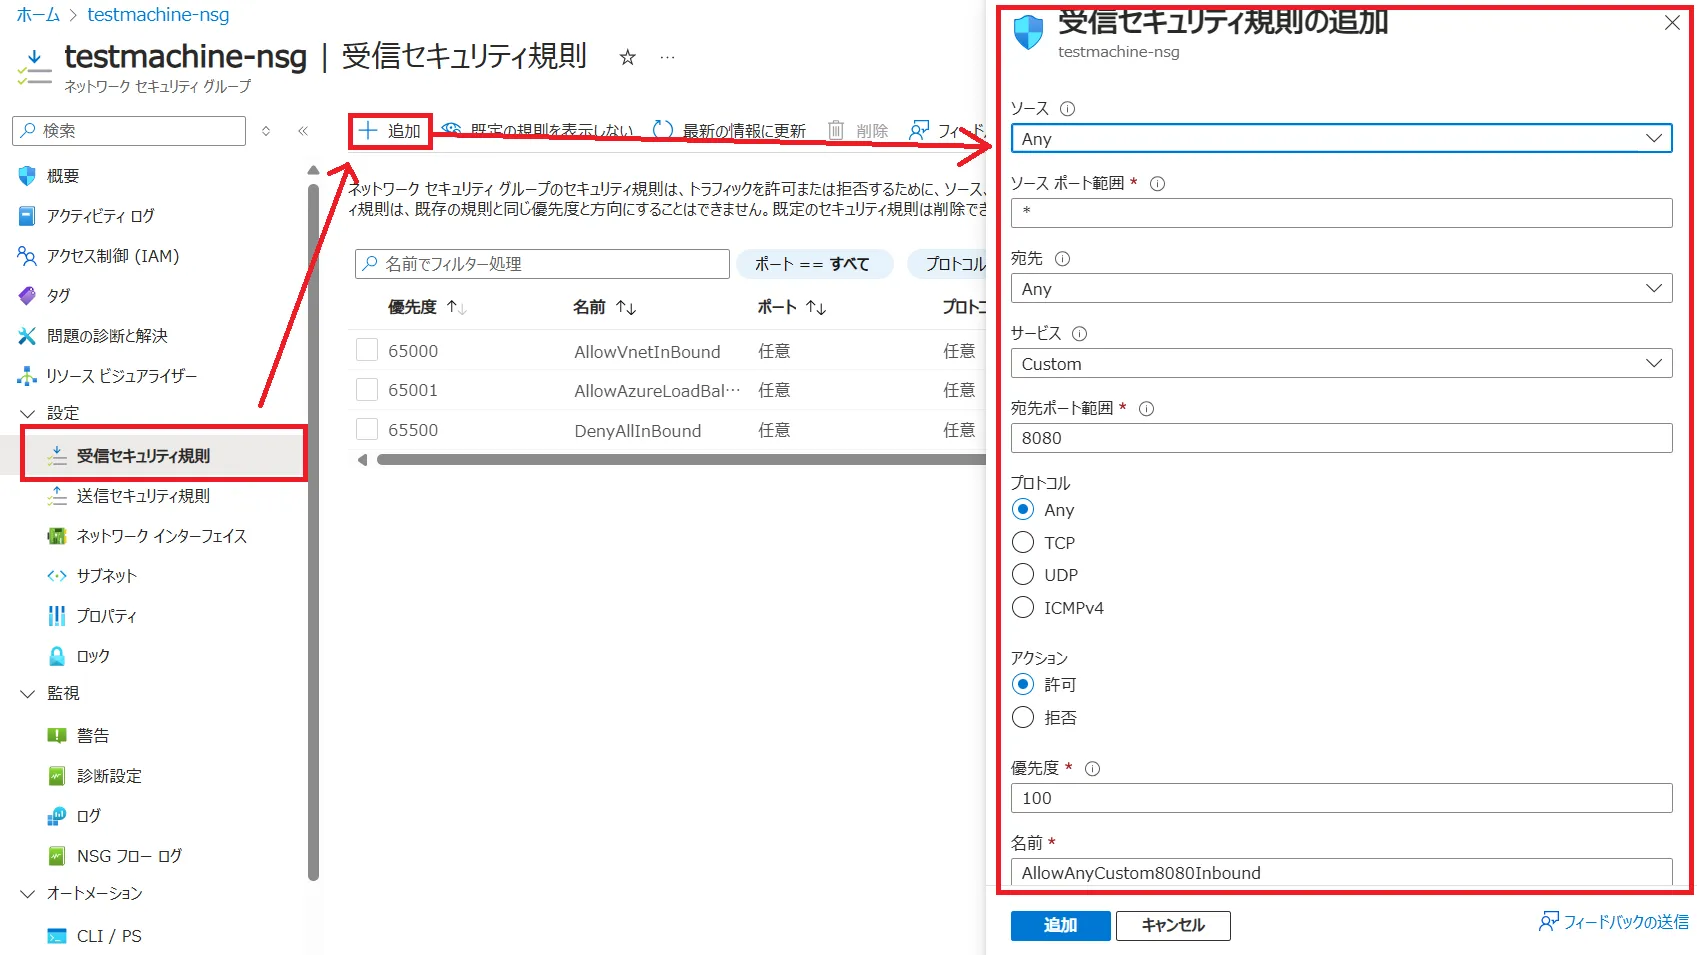Click the favorite star icon beside page title

[x=627, y=58]
